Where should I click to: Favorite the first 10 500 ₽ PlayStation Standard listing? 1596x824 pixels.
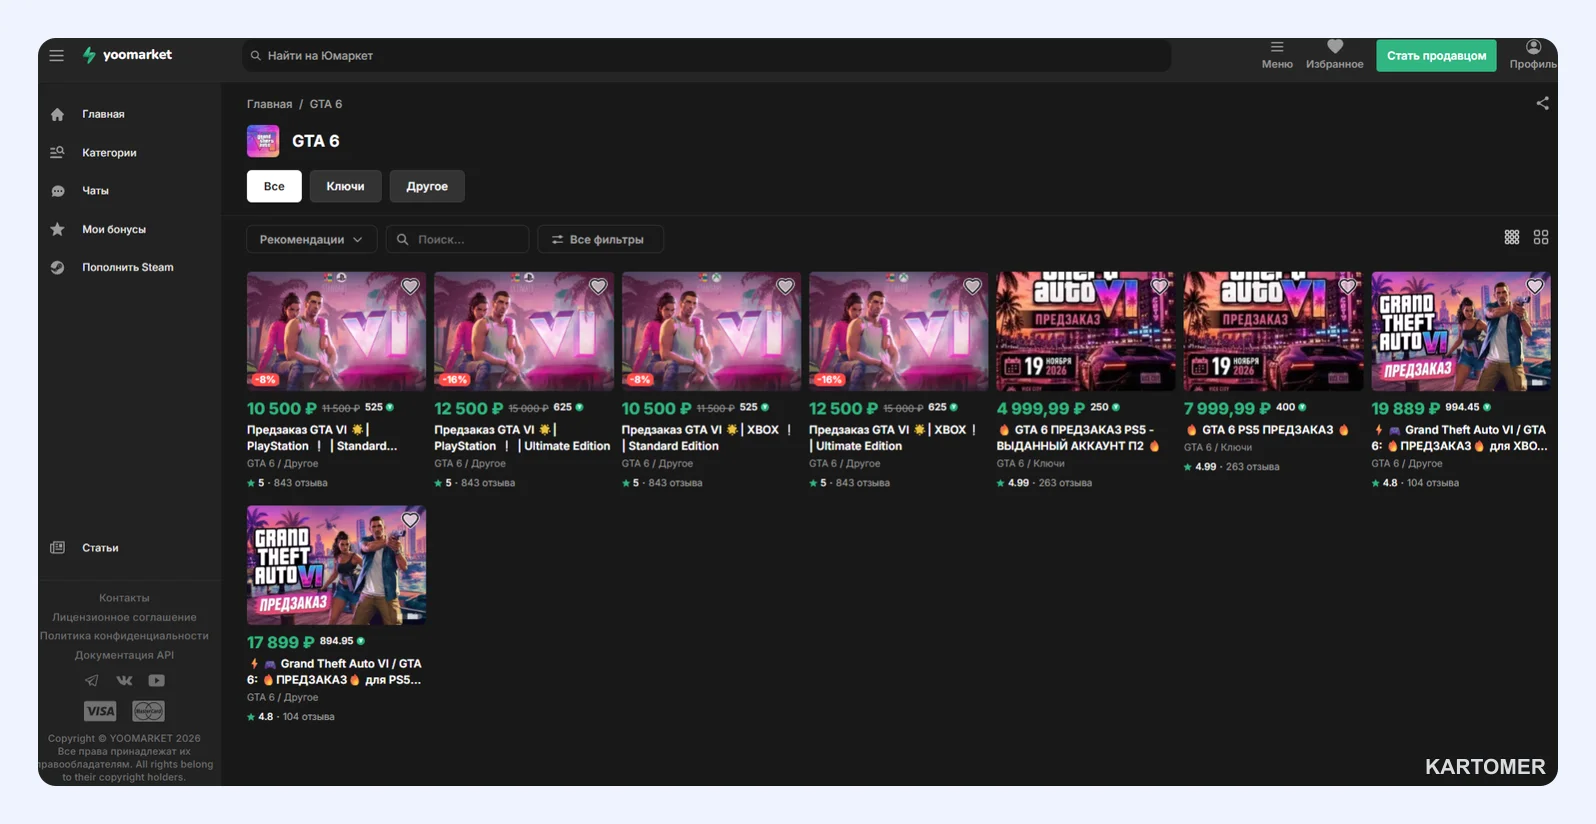410,286
